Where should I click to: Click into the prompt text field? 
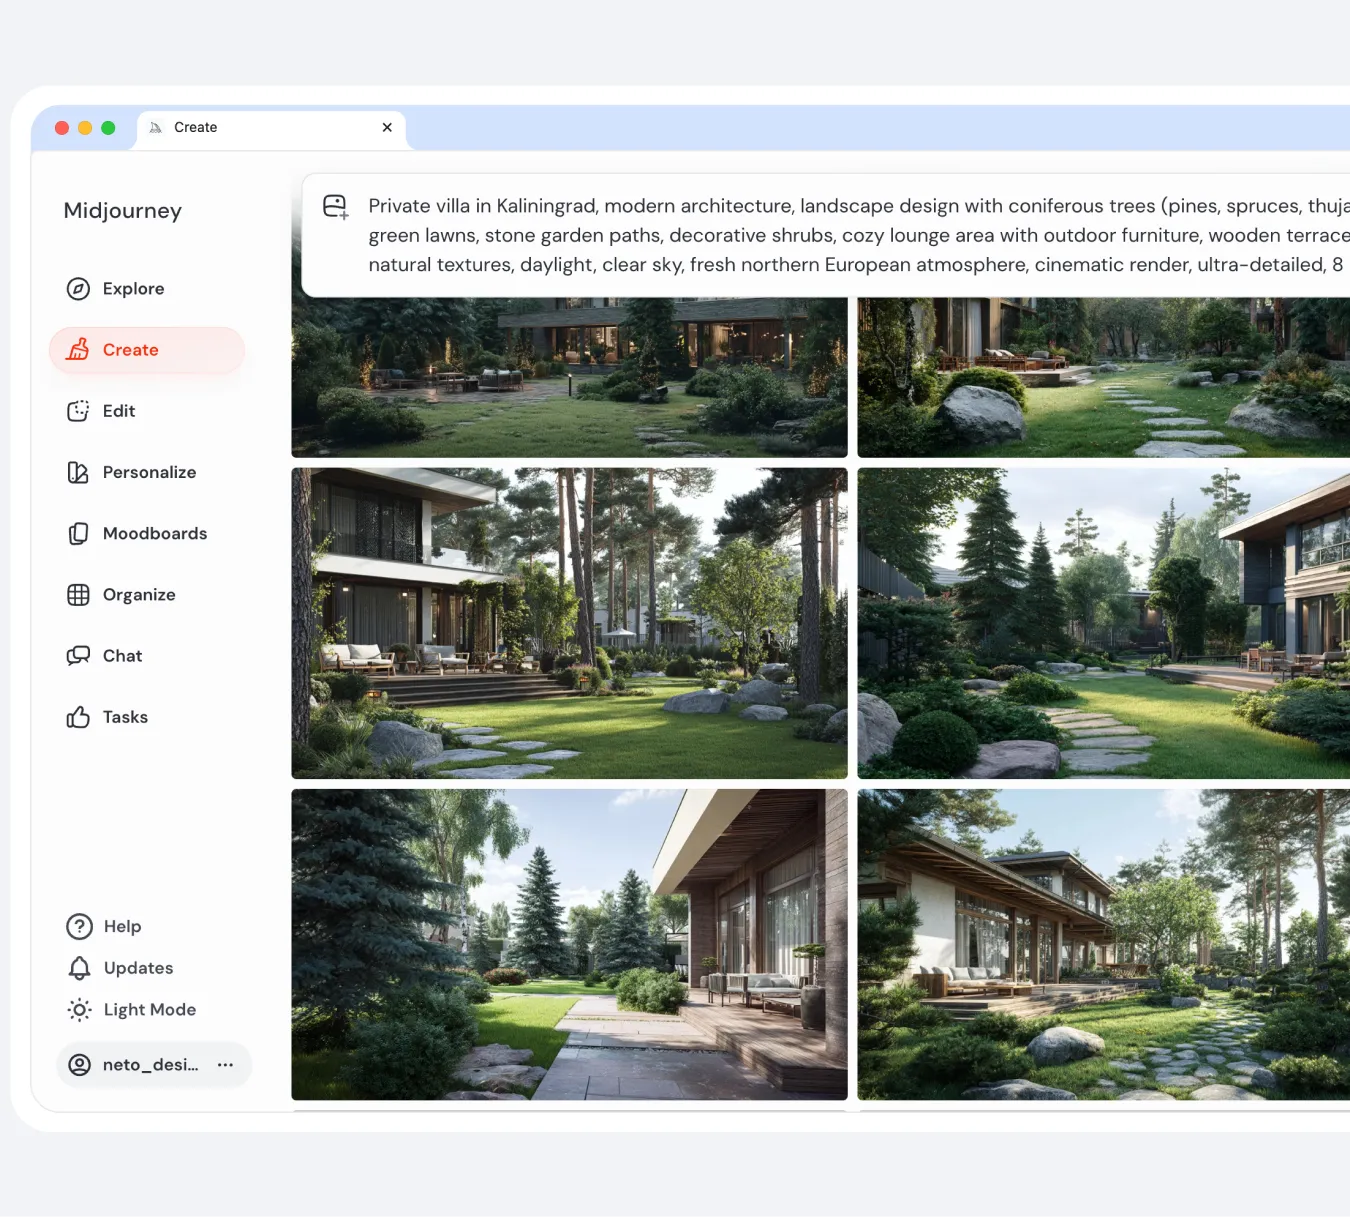pyautogui.click(x=850, y=235)
